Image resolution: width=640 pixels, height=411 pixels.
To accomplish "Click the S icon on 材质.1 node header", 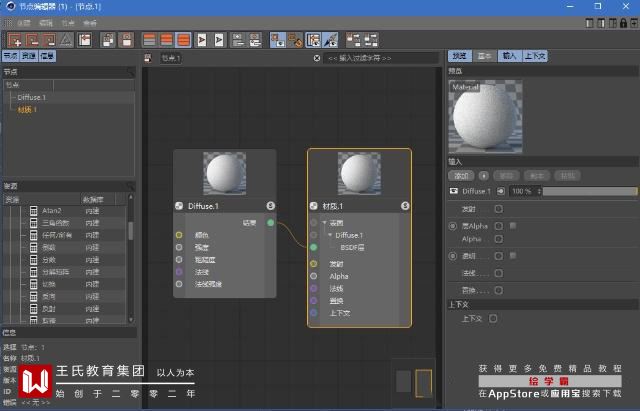I will tap(405, 206).
